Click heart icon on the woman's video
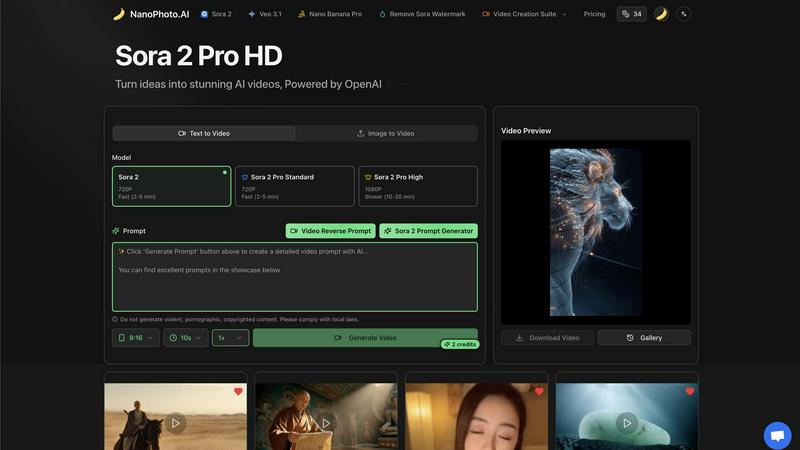 539,391
